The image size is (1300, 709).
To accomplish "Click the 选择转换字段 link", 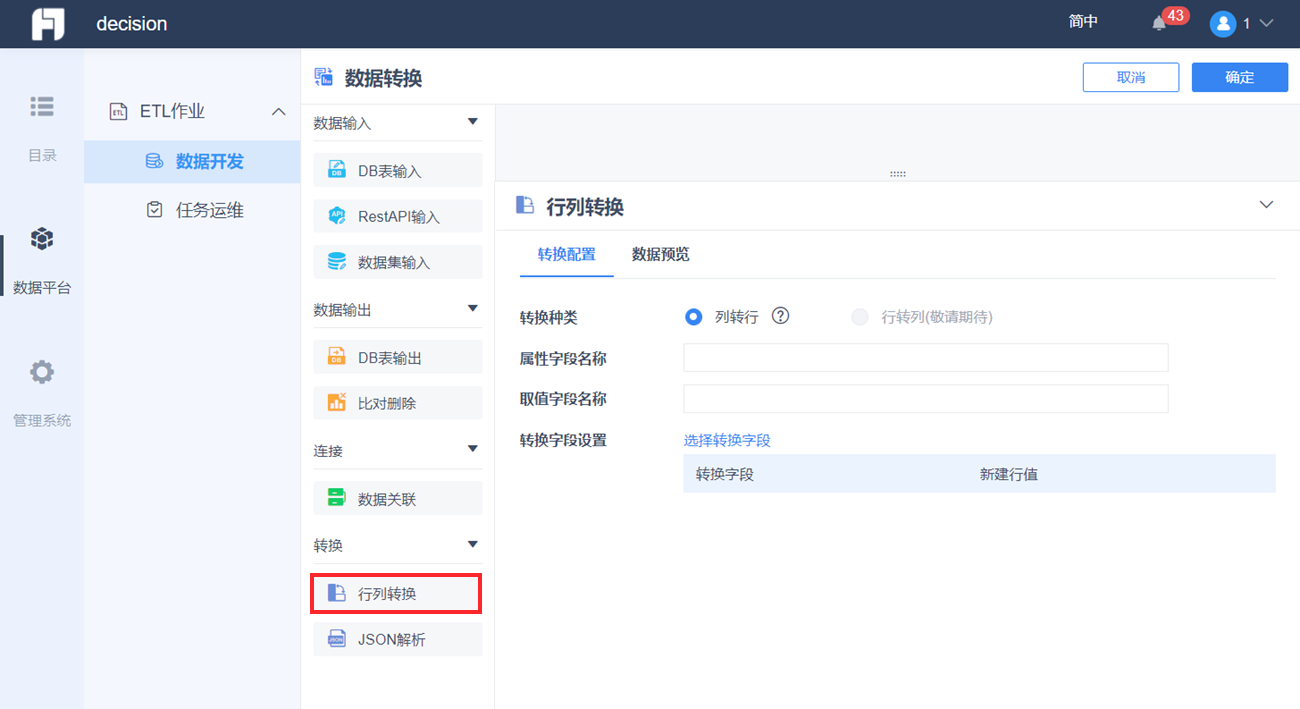I will point(727,440).
